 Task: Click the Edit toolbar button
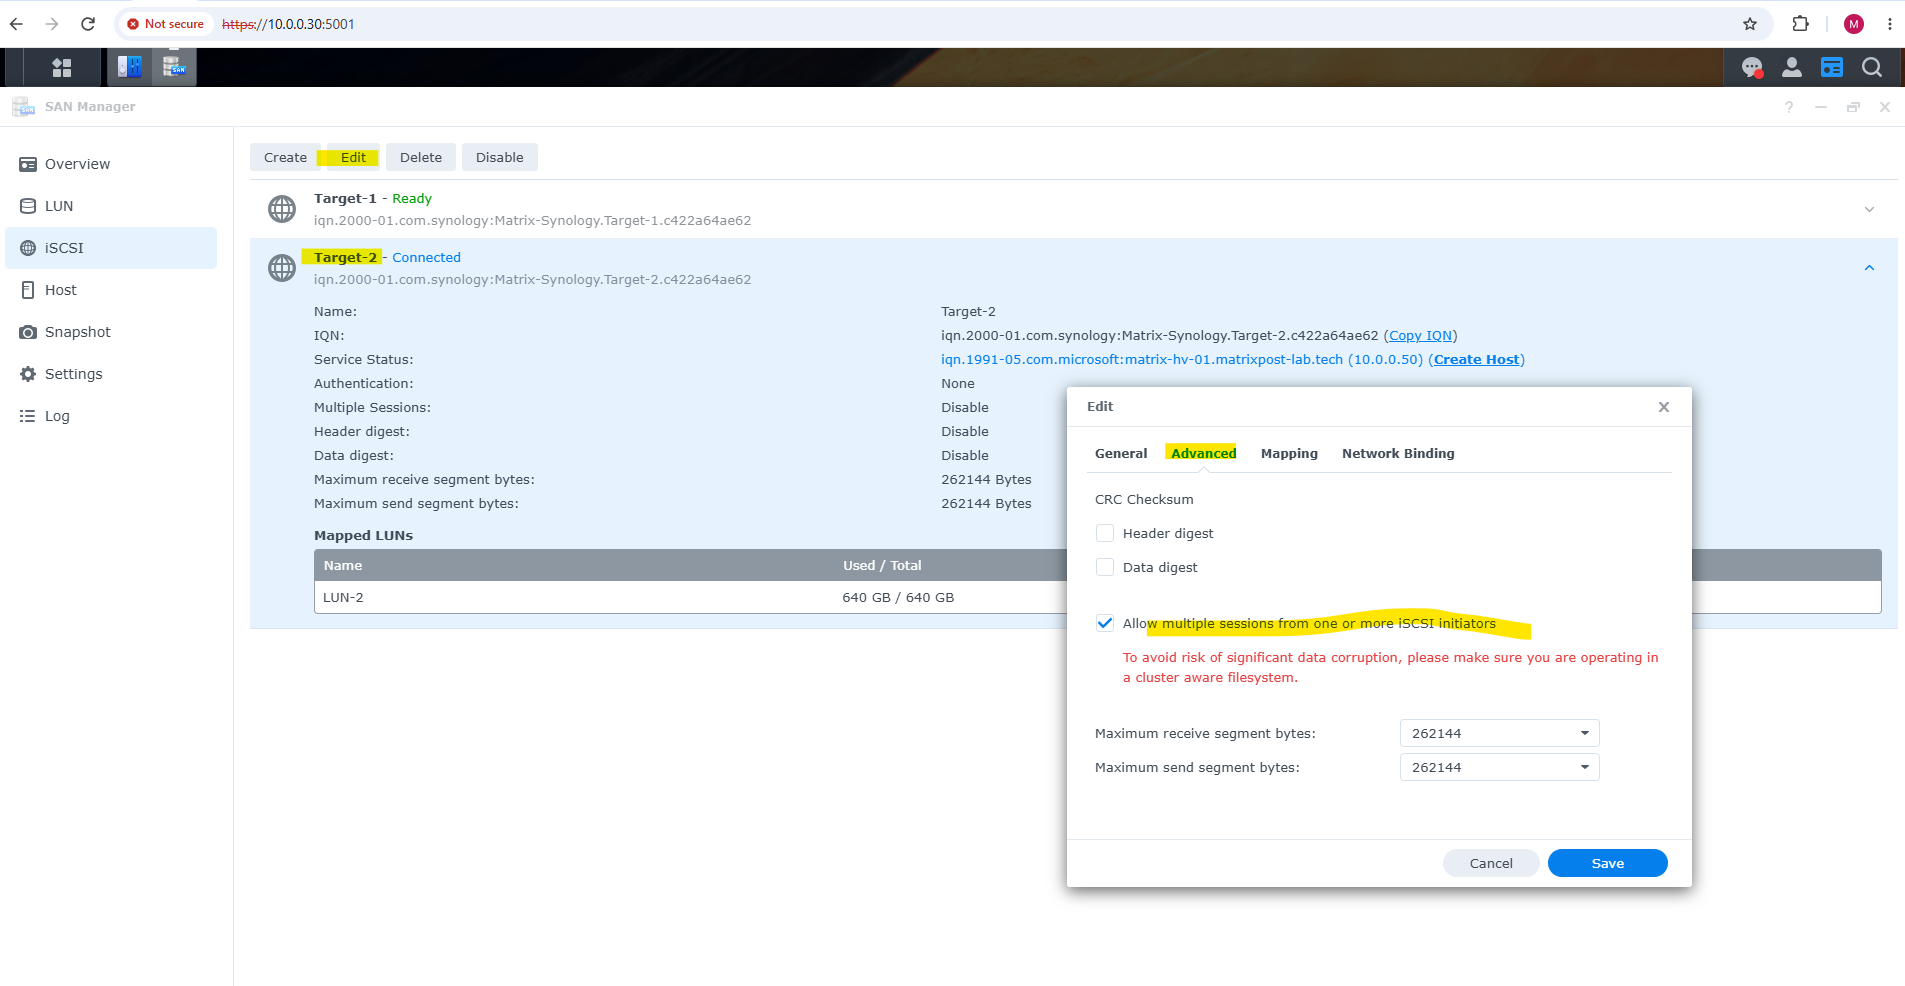coord(353,157)
